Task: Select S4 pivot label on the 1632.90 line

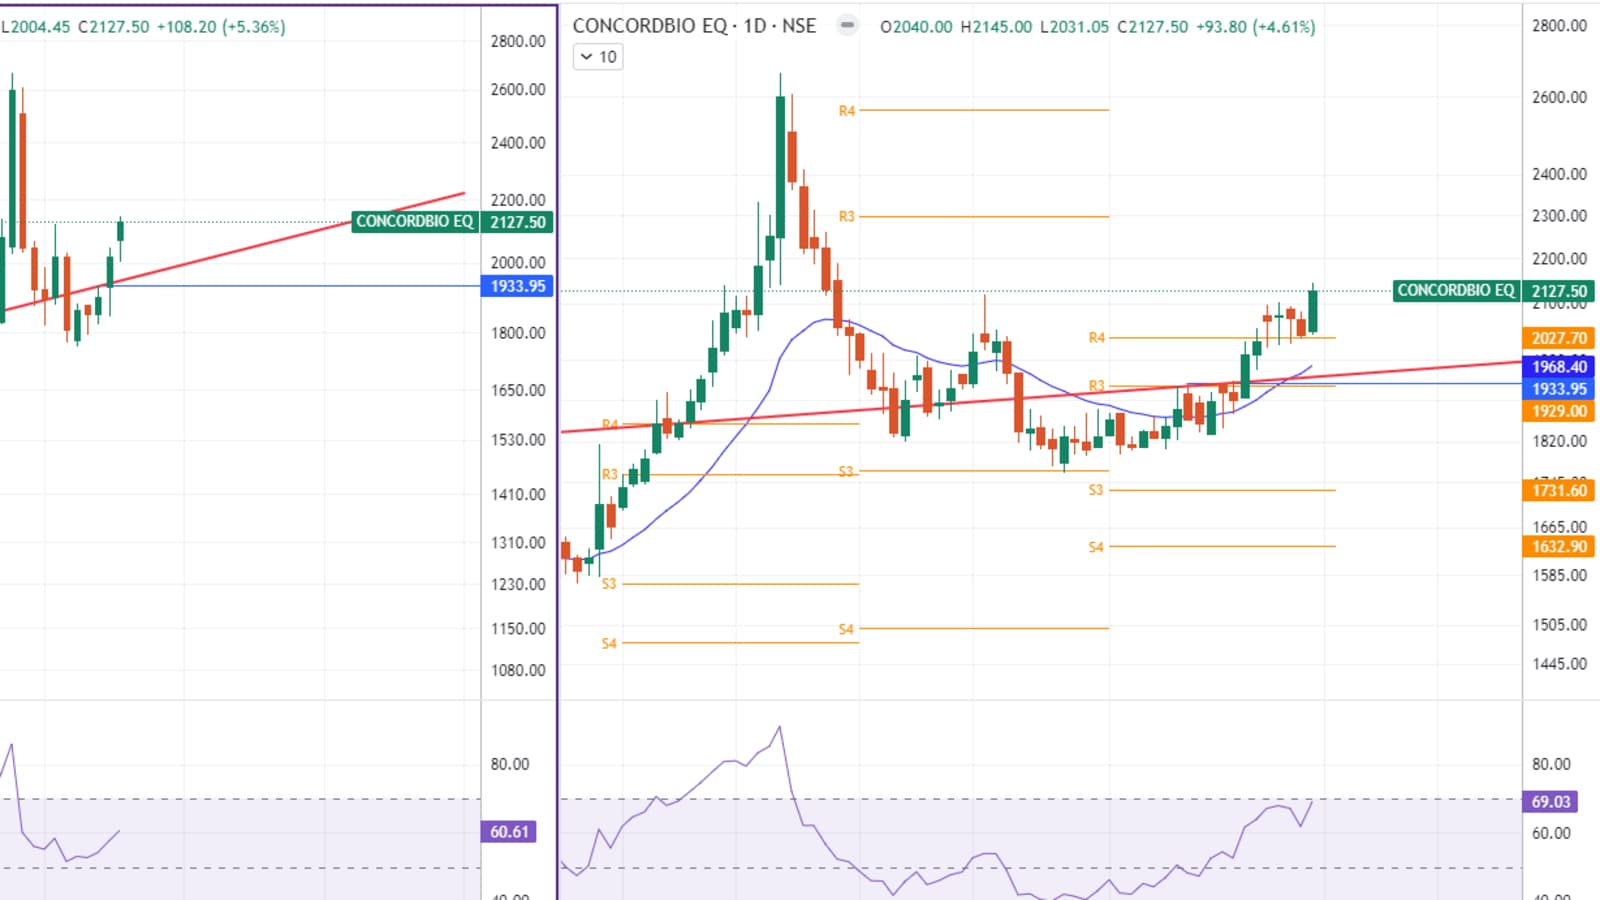Action: 1096,547
